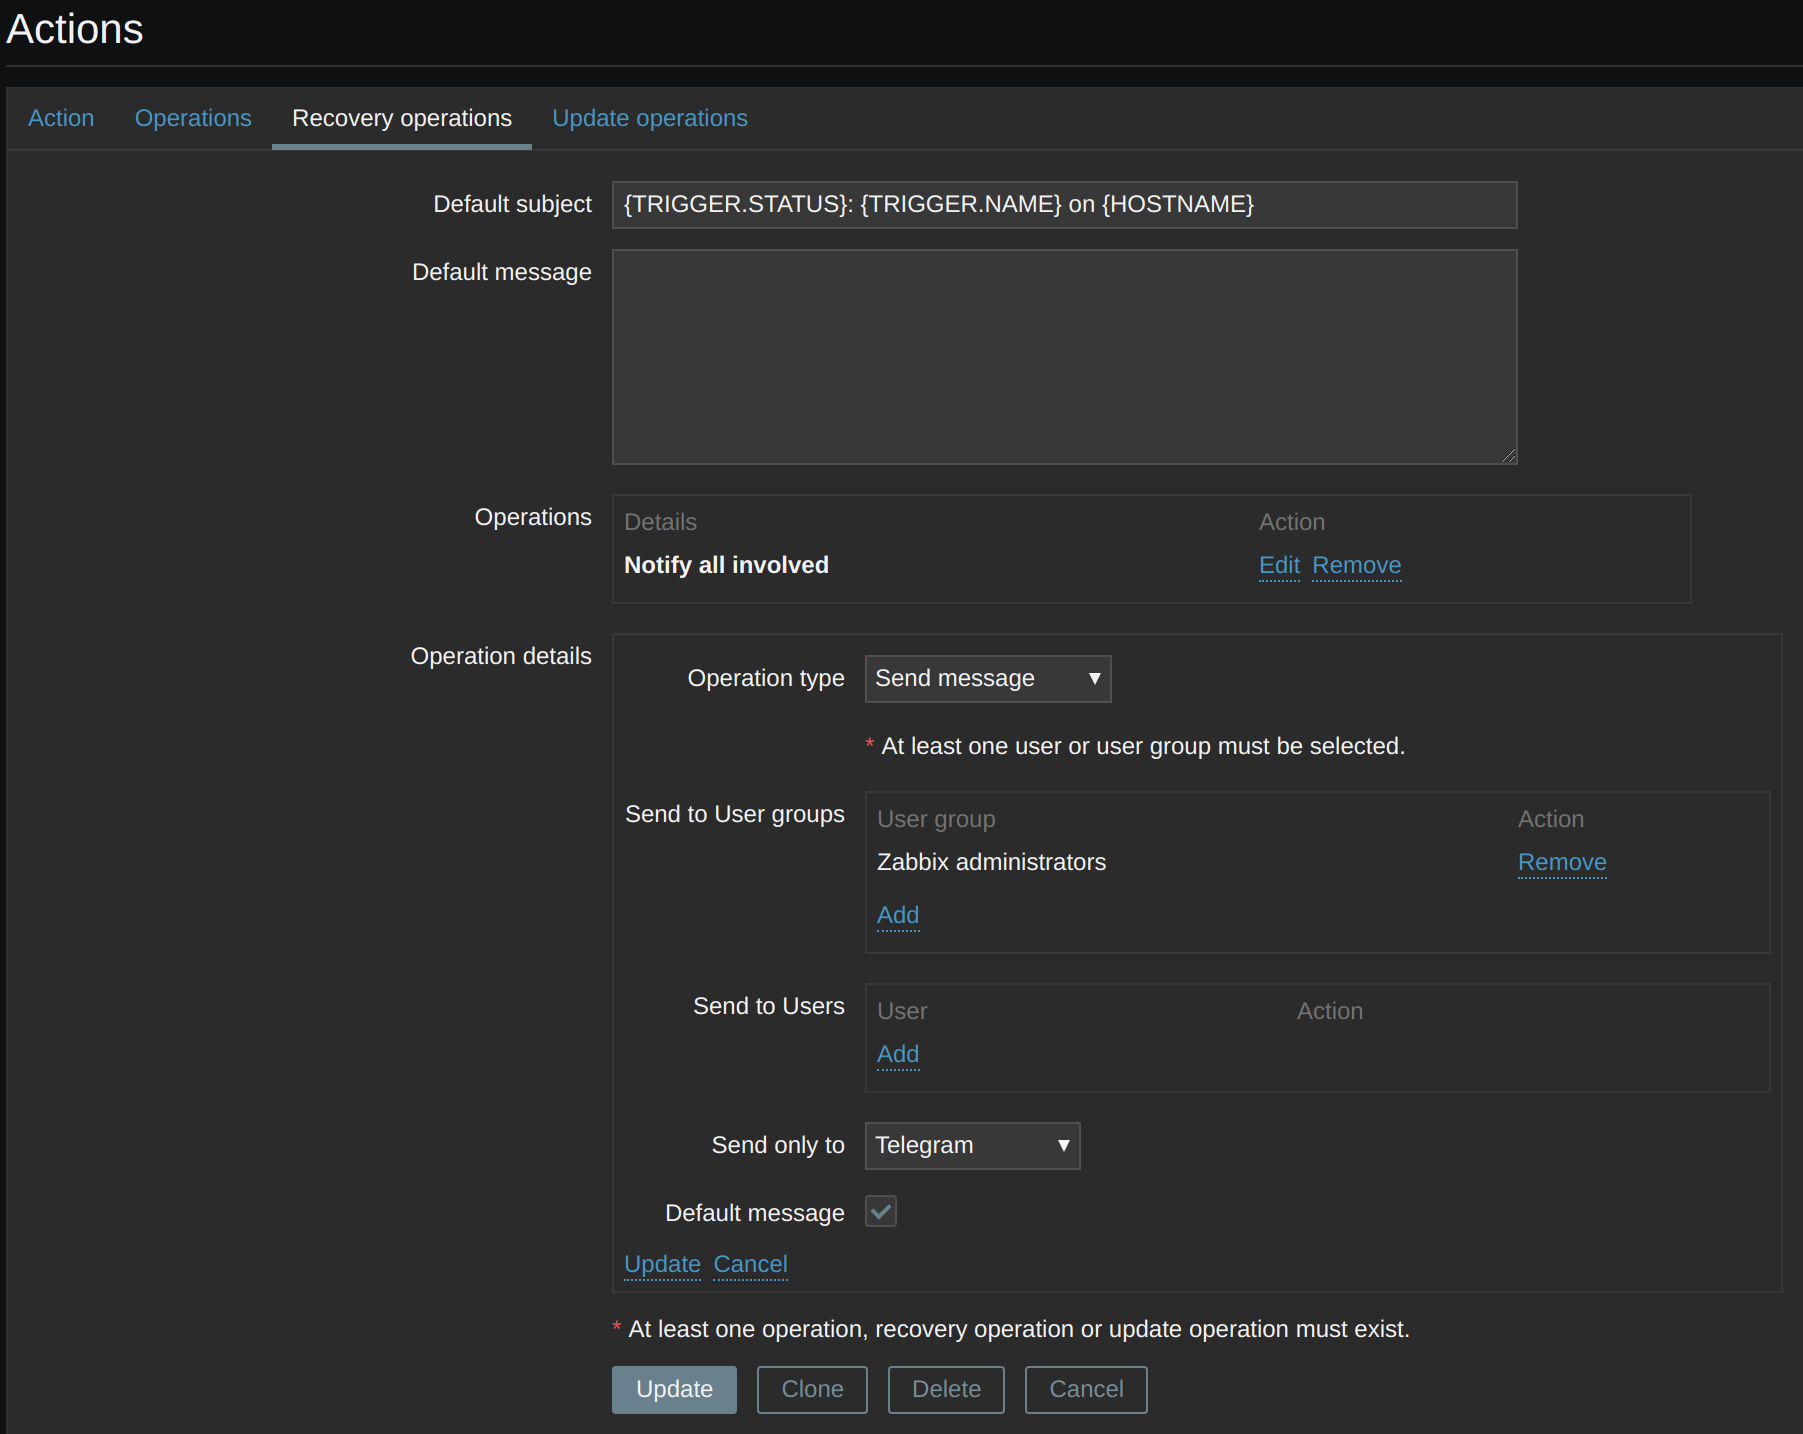Click into the Default subject field

[x=1063, y=205]
